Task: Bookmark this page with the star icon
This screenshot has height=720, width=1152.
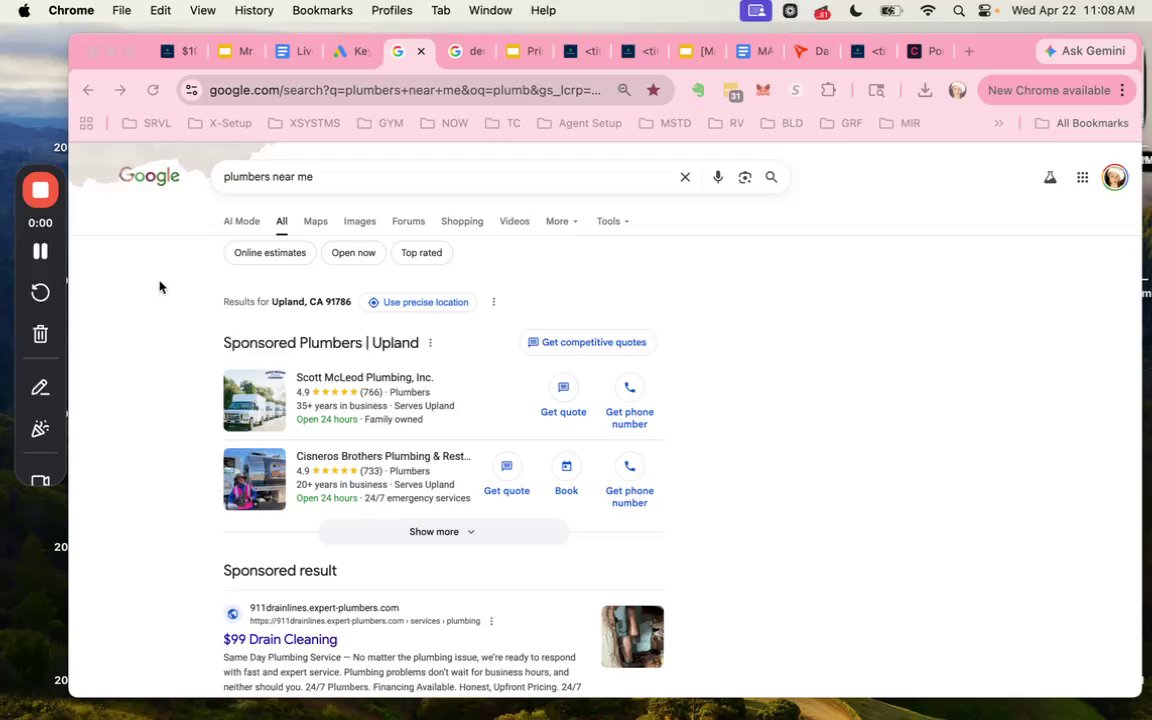Action: point(653,90)
